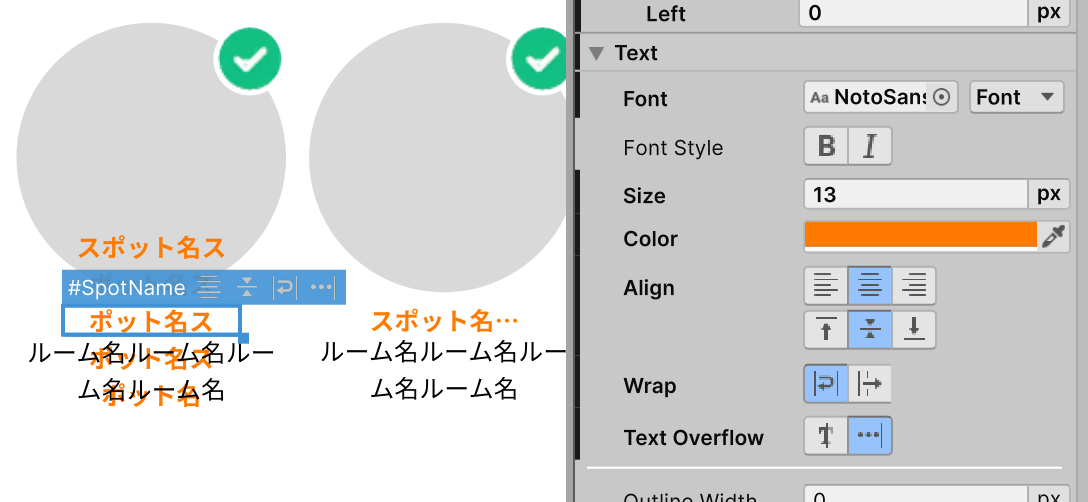1088x502 pixels.
Task: Toggle Italic font style
Action: point(870,147)
